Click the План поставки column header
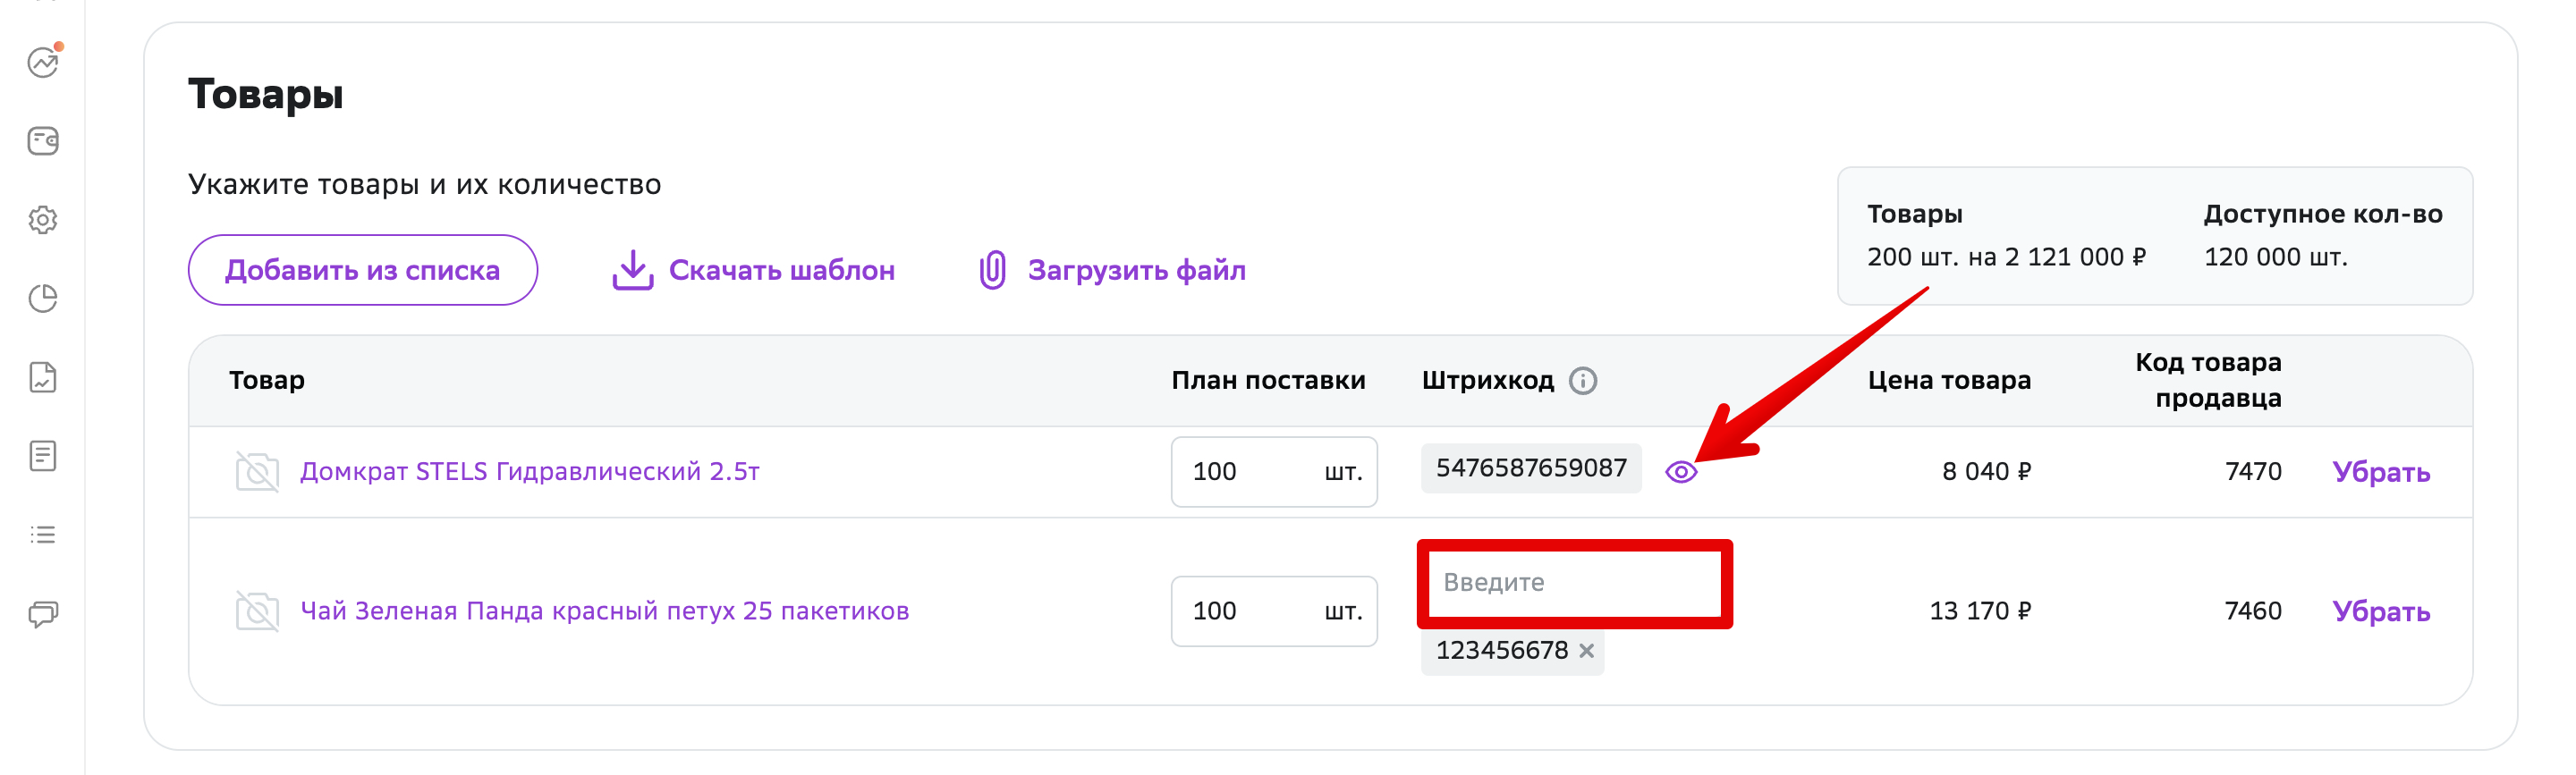 pyautogui.click(x=1268, y=380)
